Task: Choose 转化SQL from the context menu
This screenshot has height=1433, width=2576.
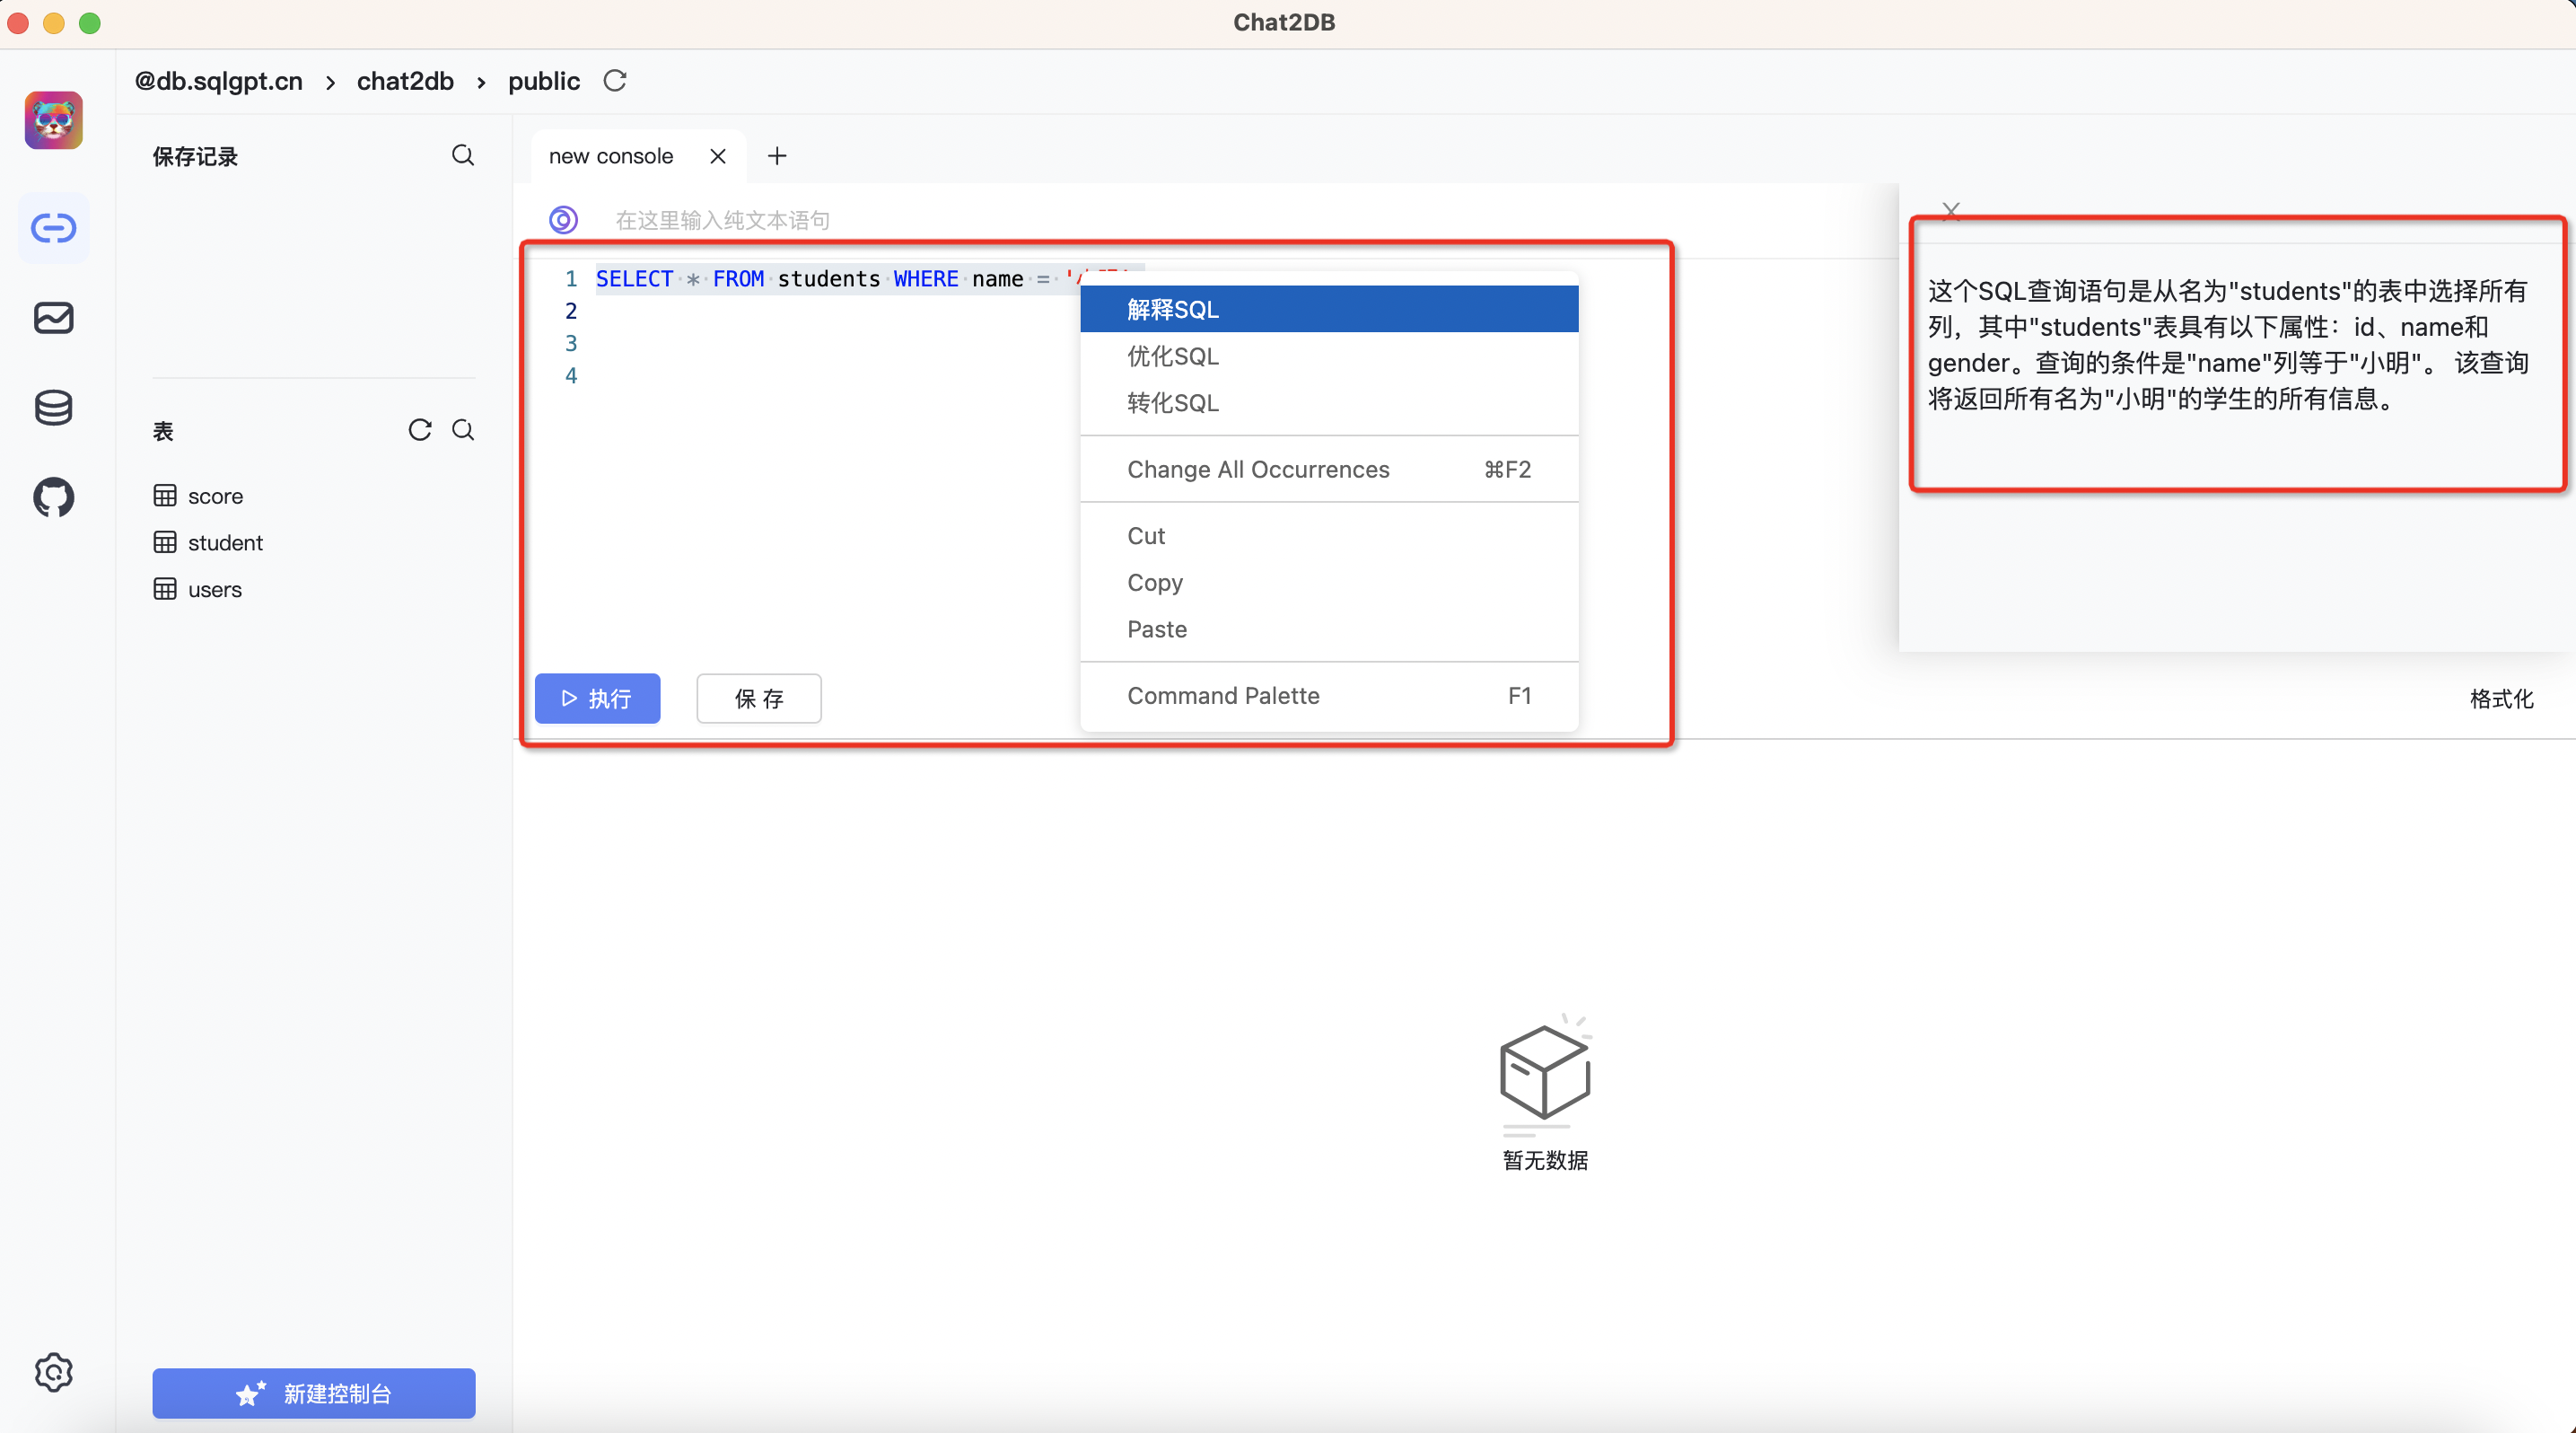Action: point(1173,403)
